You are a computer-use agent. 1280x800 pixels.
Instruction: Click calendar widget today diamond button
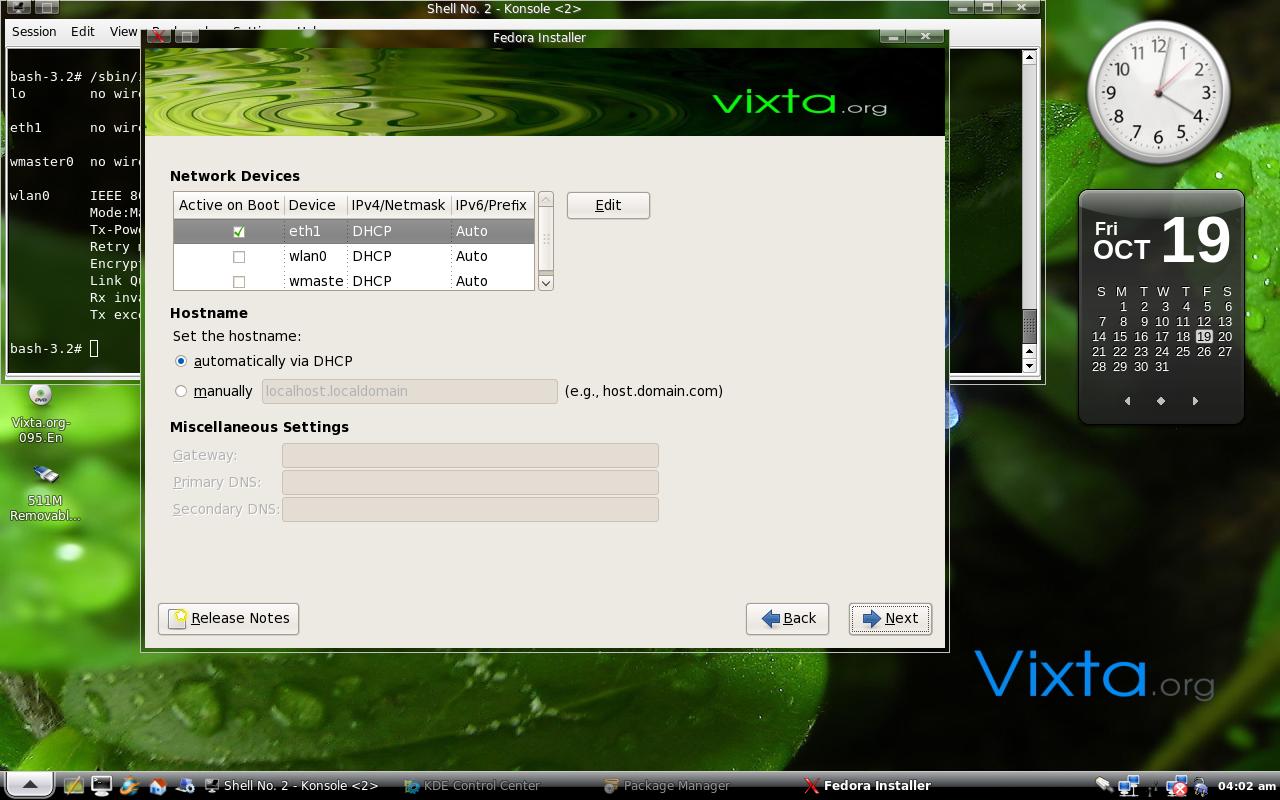[1161, 401]
